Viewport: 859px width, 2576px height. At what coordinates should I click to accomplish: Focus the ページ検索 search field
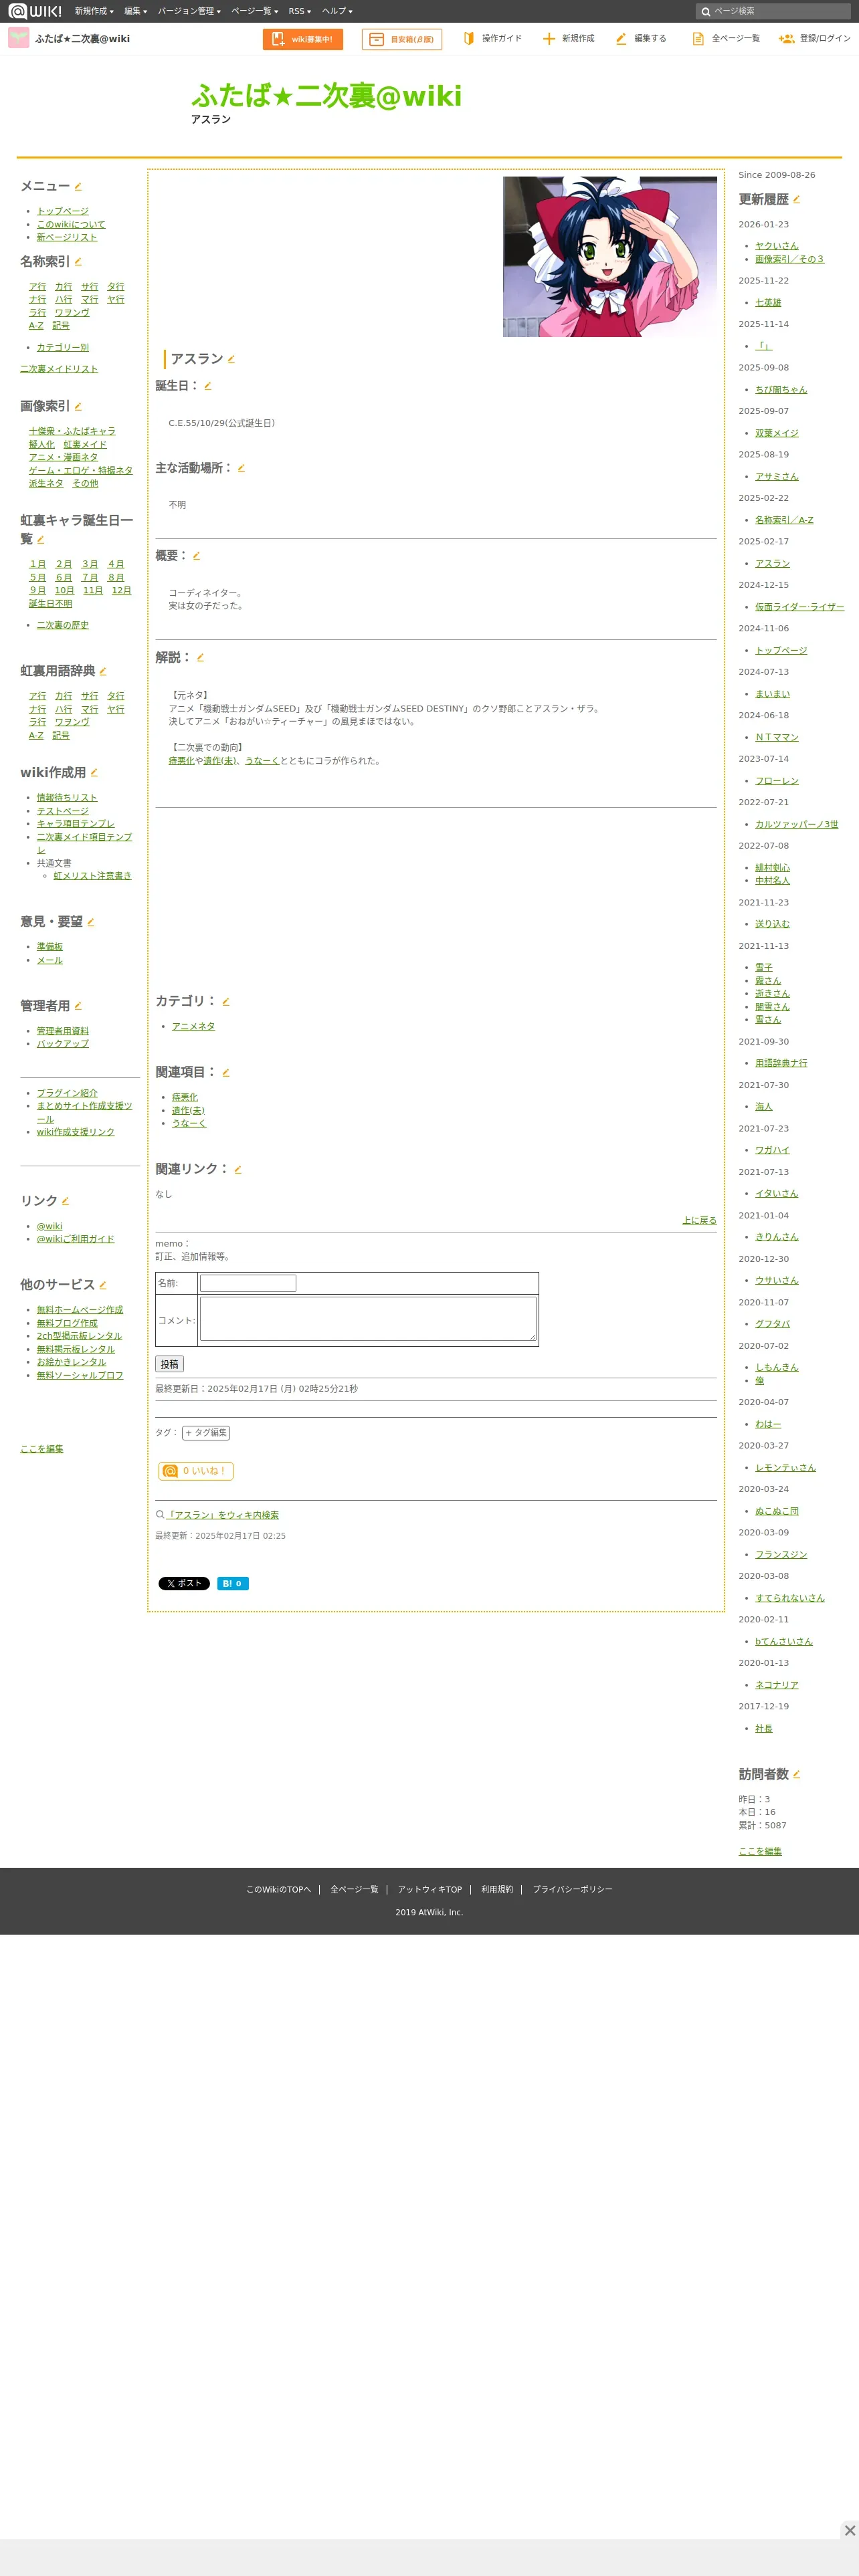click(773, 11)
